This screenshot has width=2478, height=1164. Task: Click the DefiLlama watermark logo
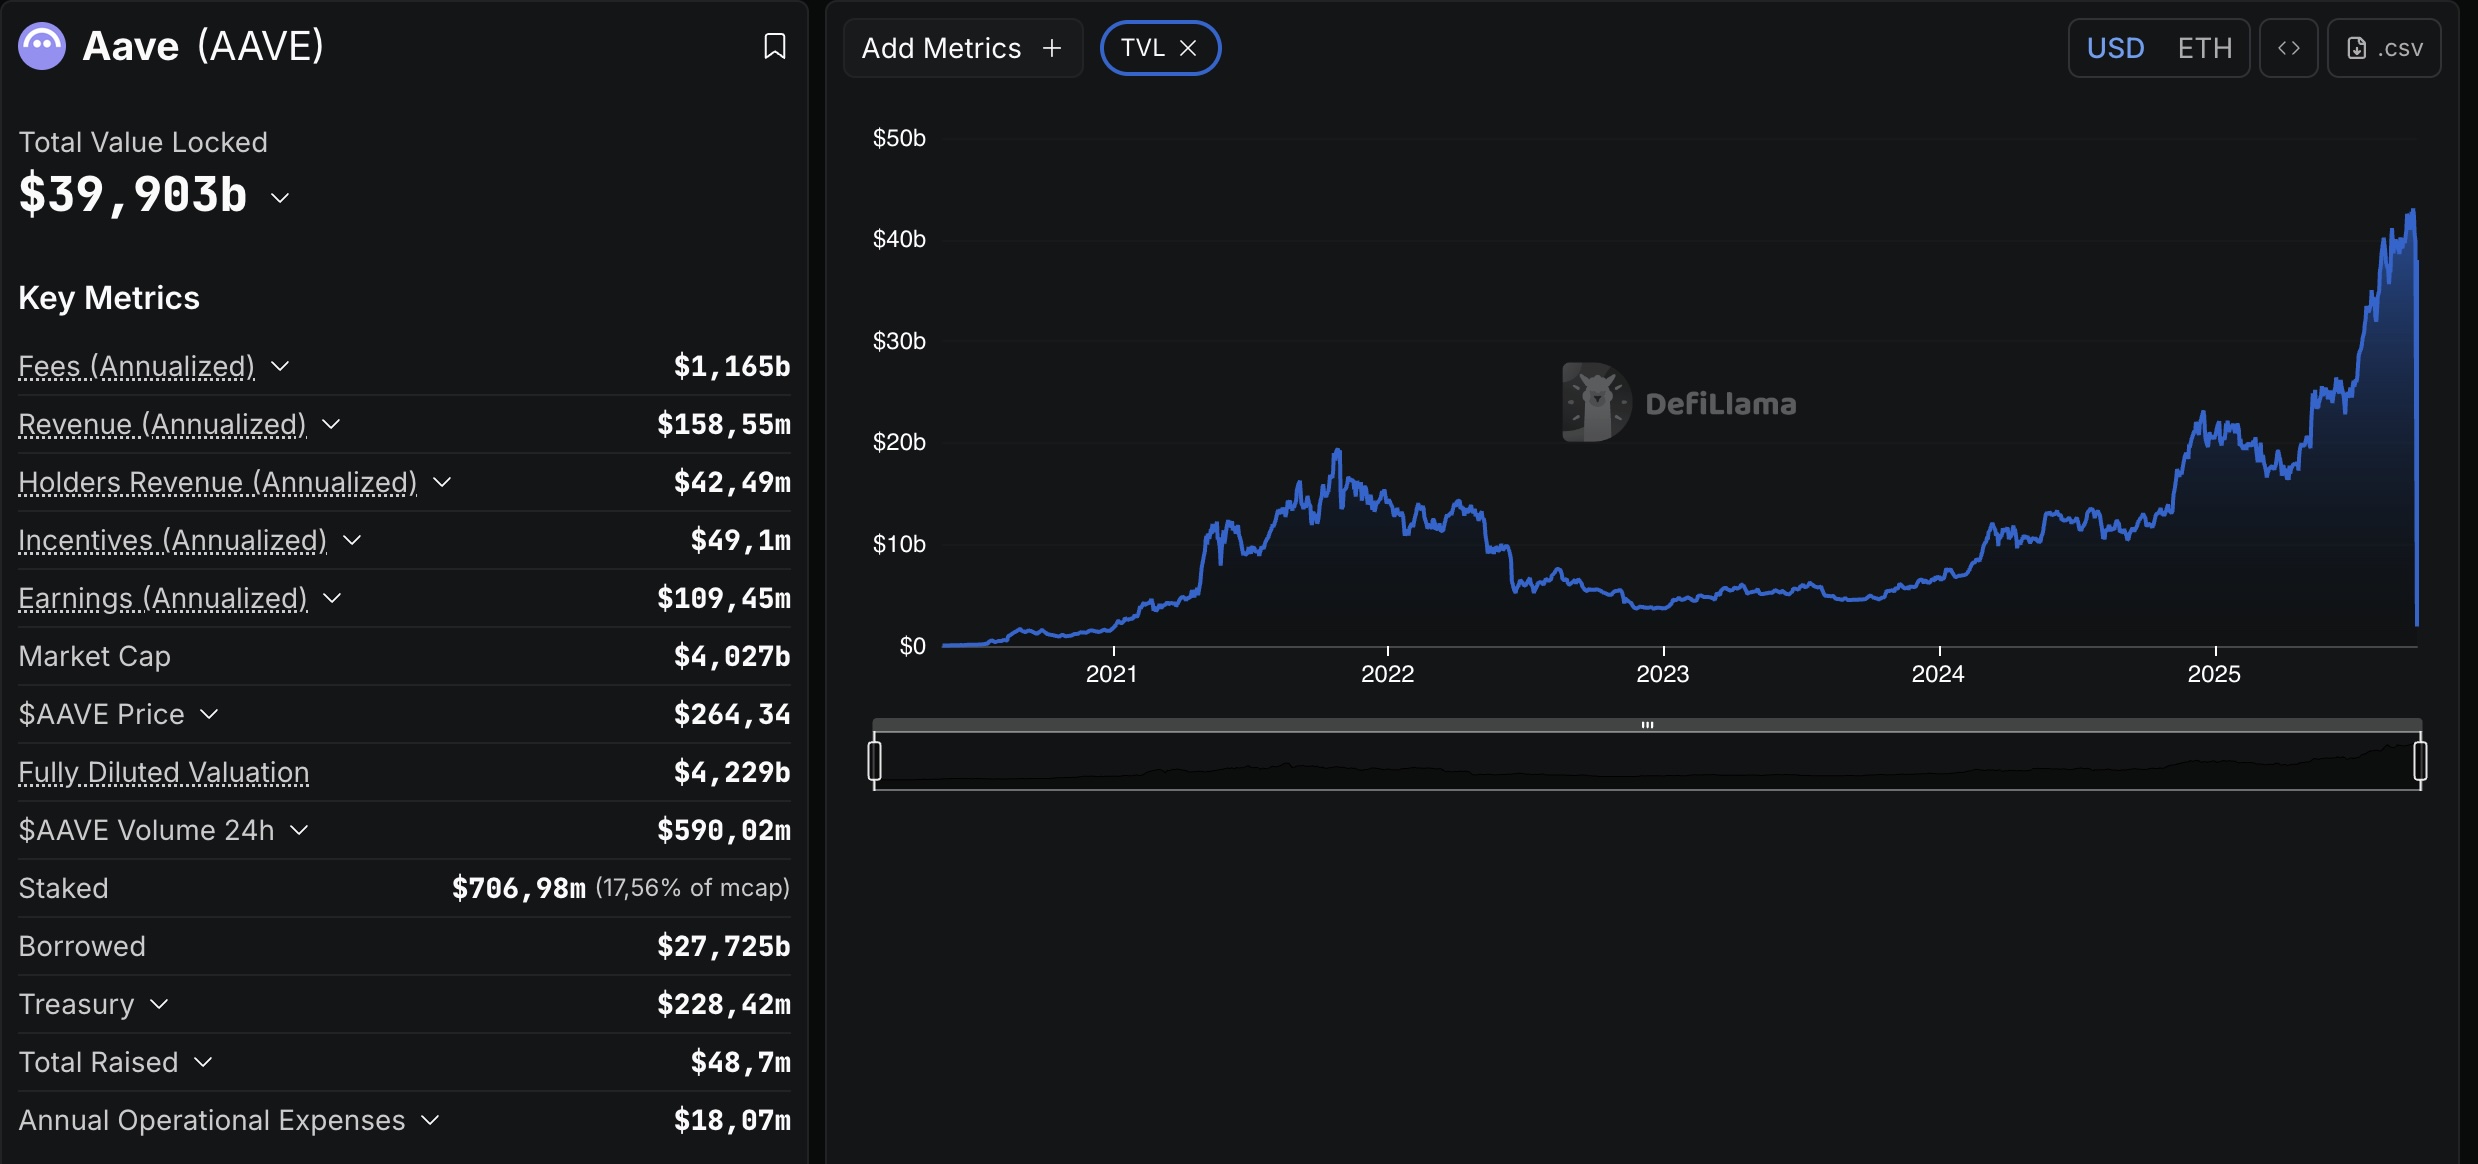(1596, 402)
